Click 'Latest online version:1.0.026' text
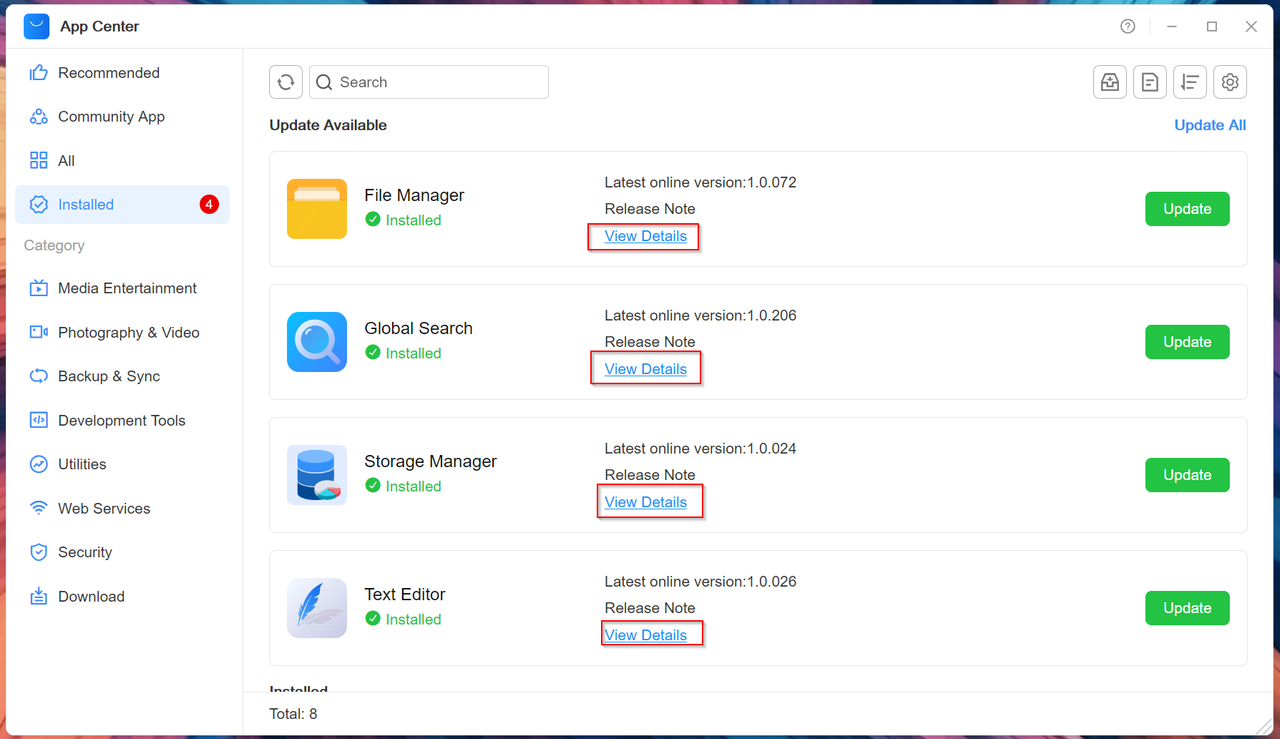 [700, 581]
